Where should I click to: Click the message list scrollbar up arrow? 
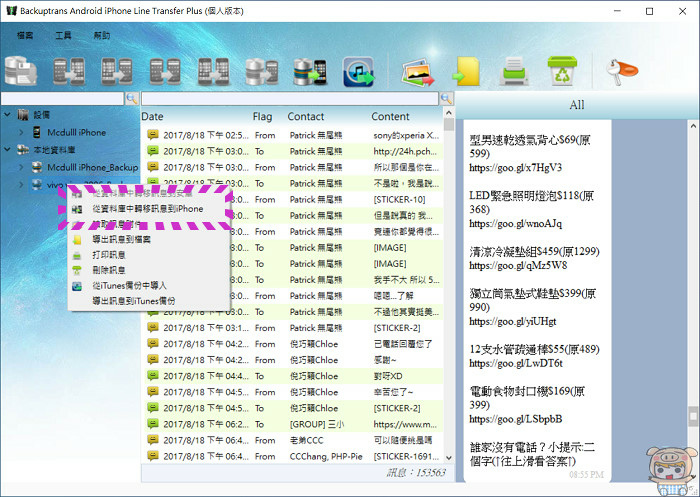coord(449,112)
